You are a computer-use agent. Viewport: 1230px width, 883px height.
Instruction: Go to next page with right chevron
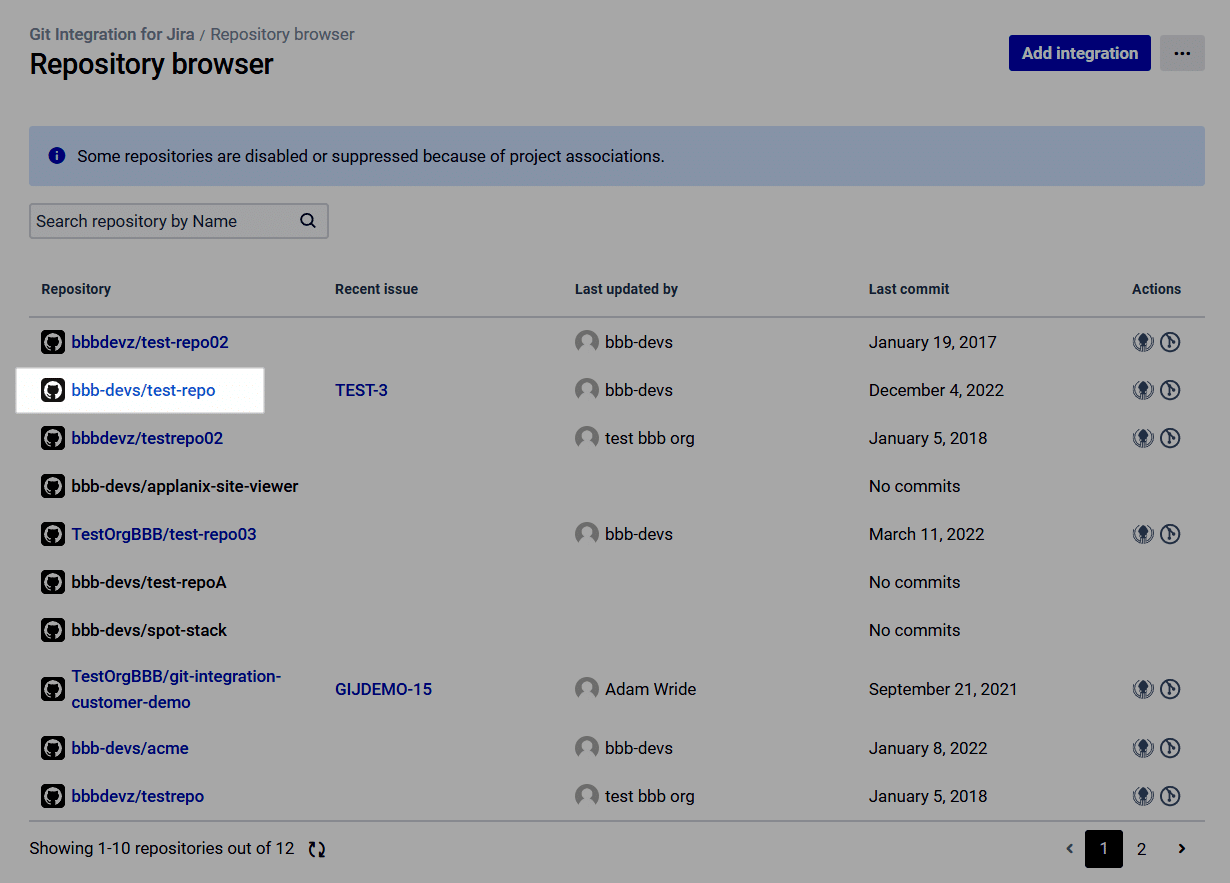pyautogui.click(x=1181, y=849)
